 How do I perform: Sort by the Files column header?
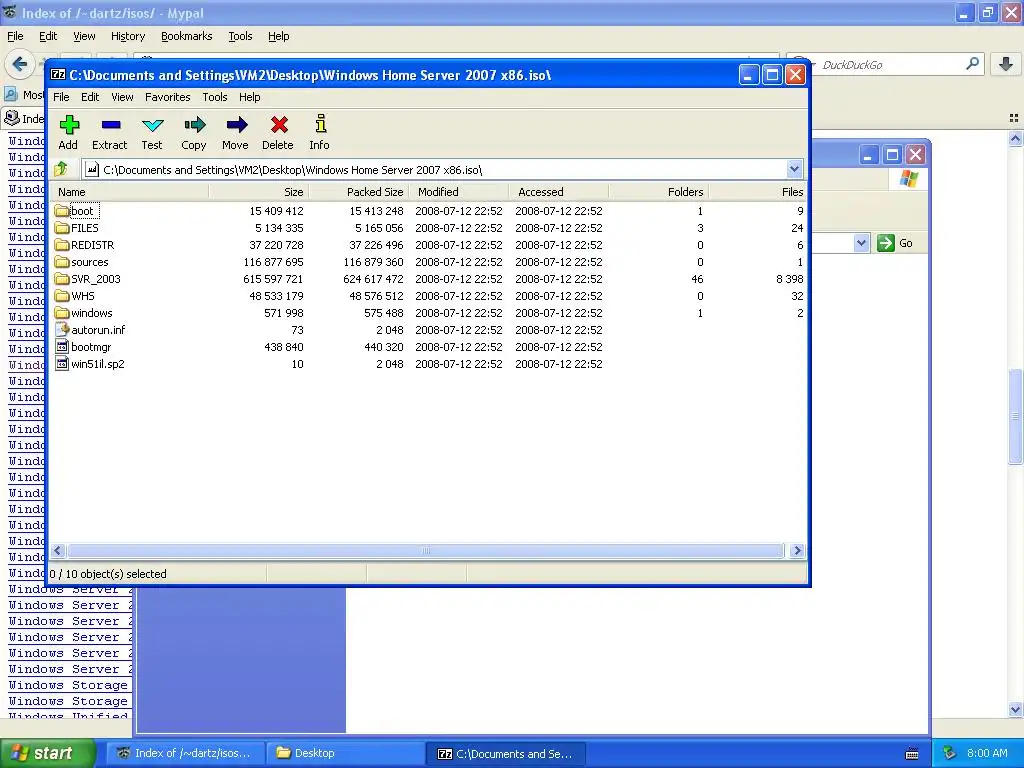pos(758,192)
